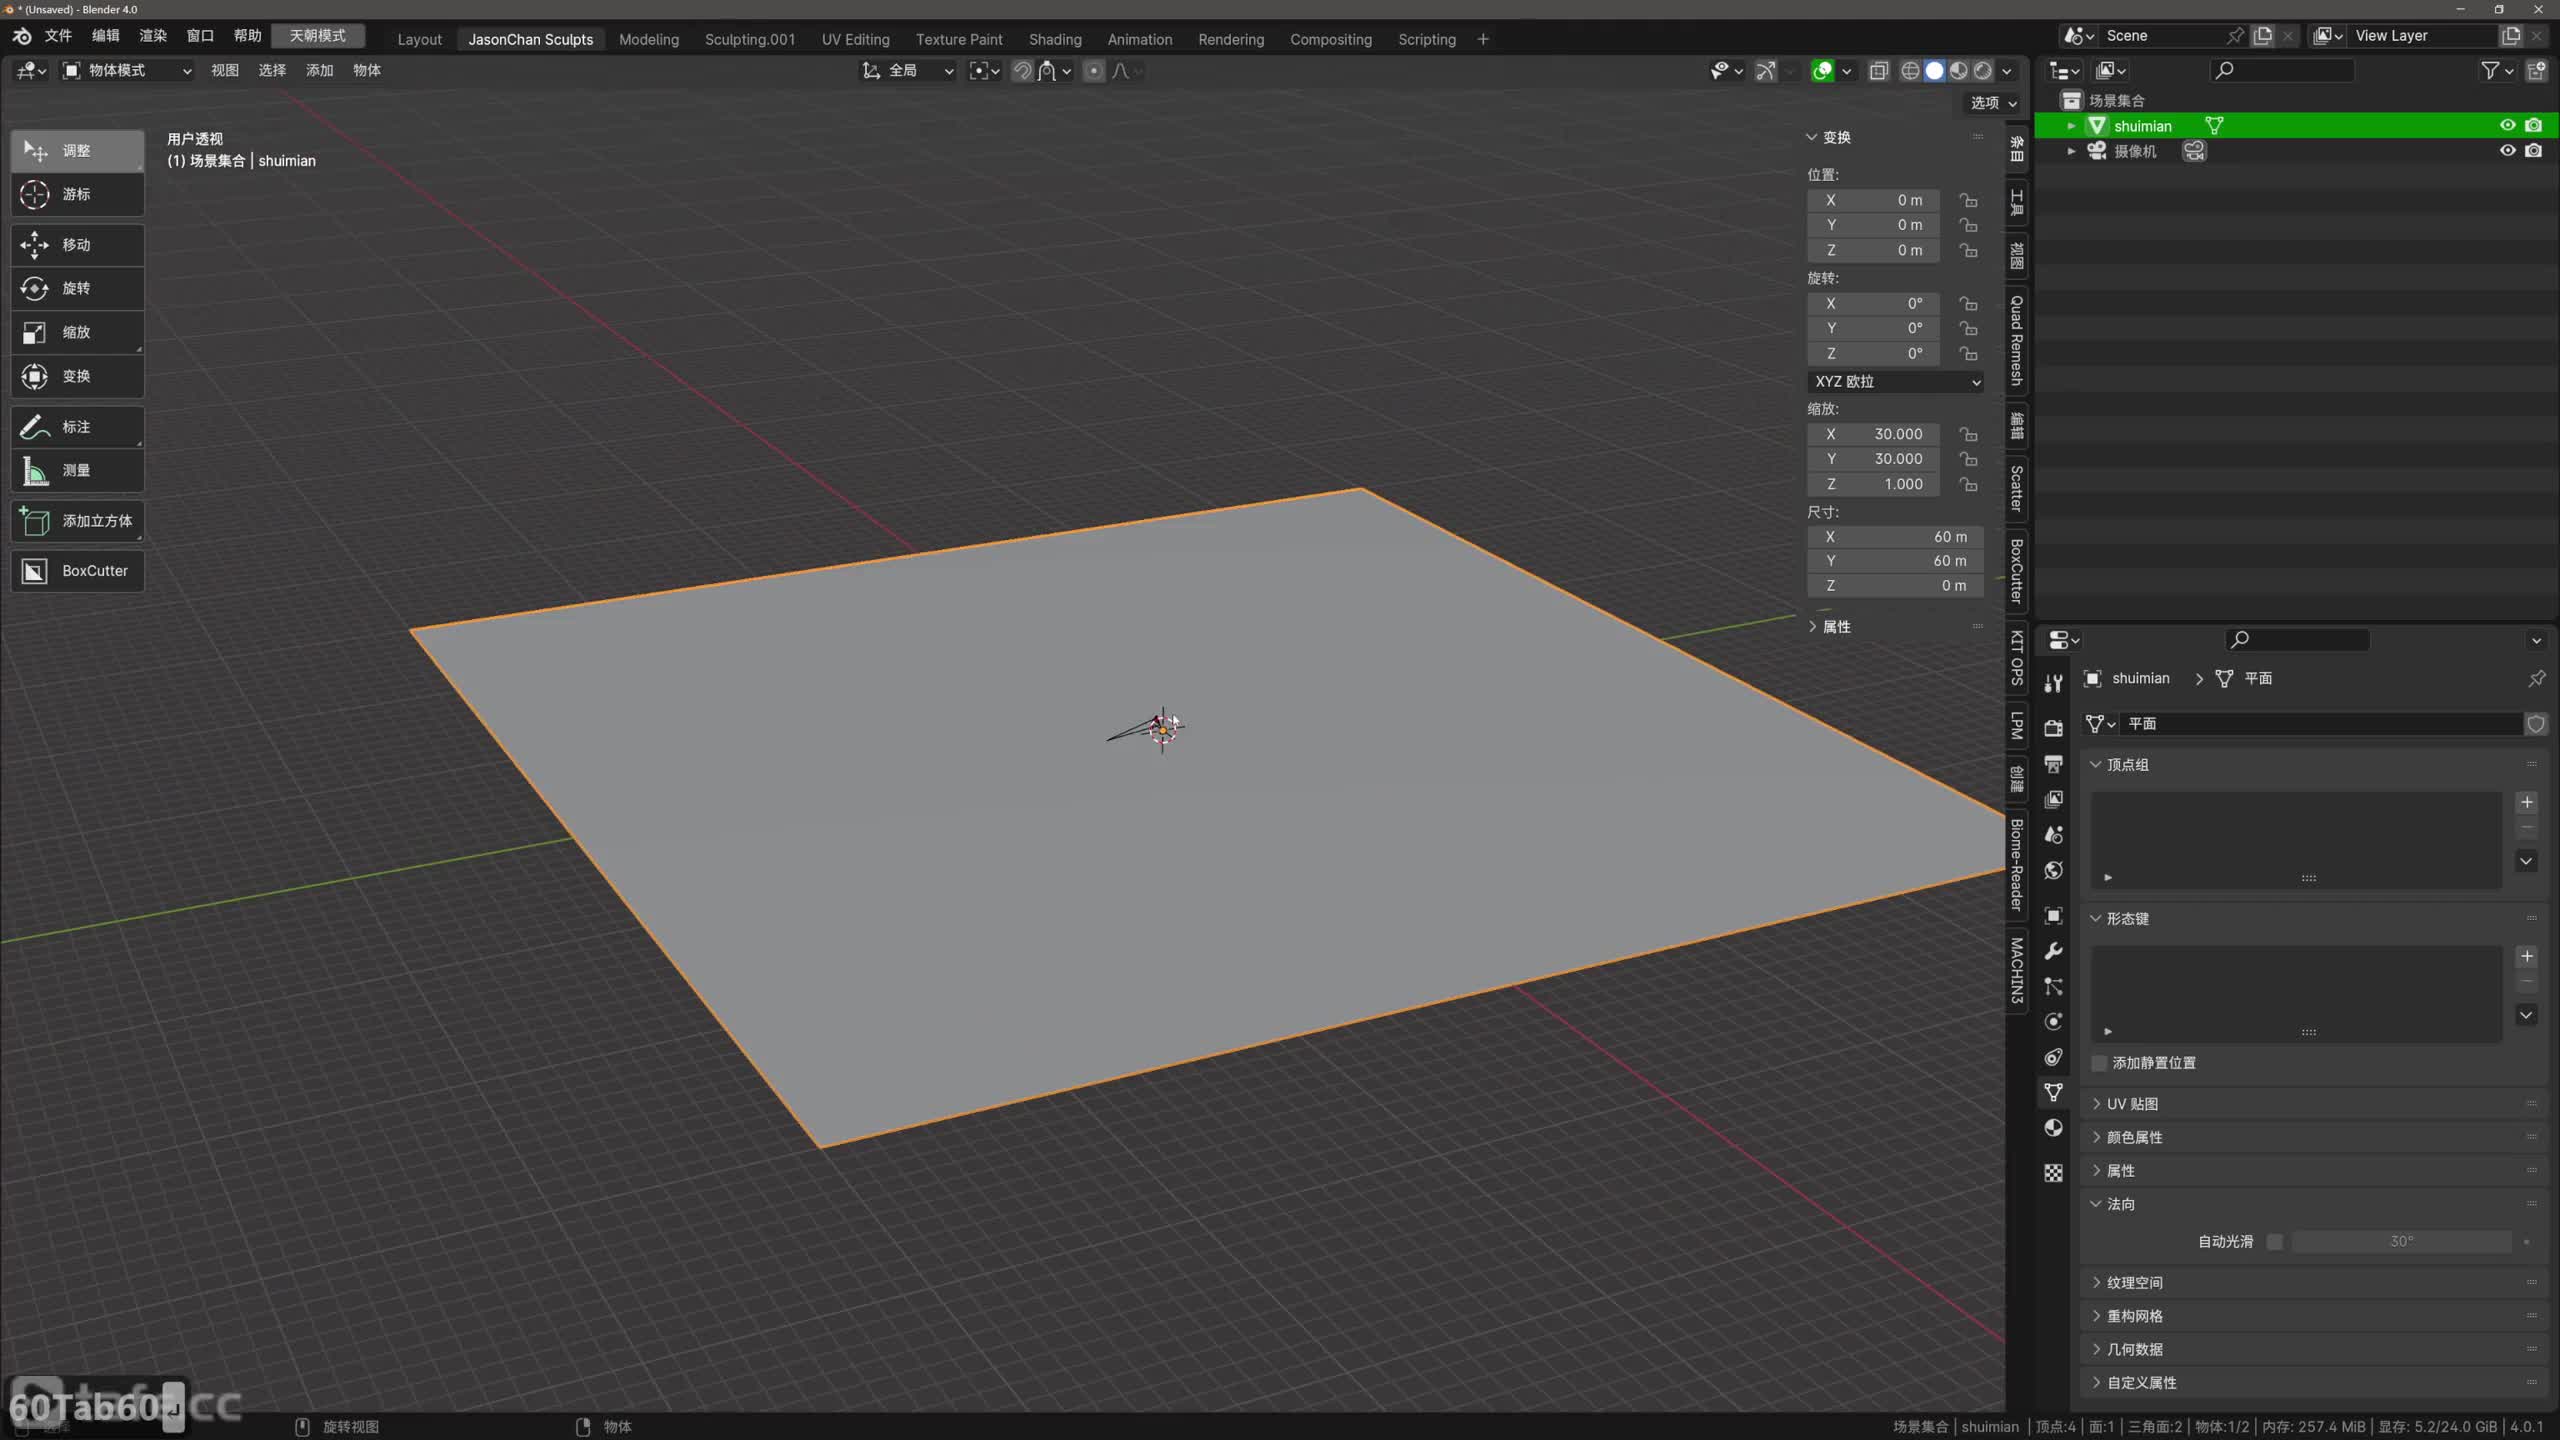Viewport: 2560px width, 1440px height.
Task: Open the Render properties tab
Action: pos(2053,727)
